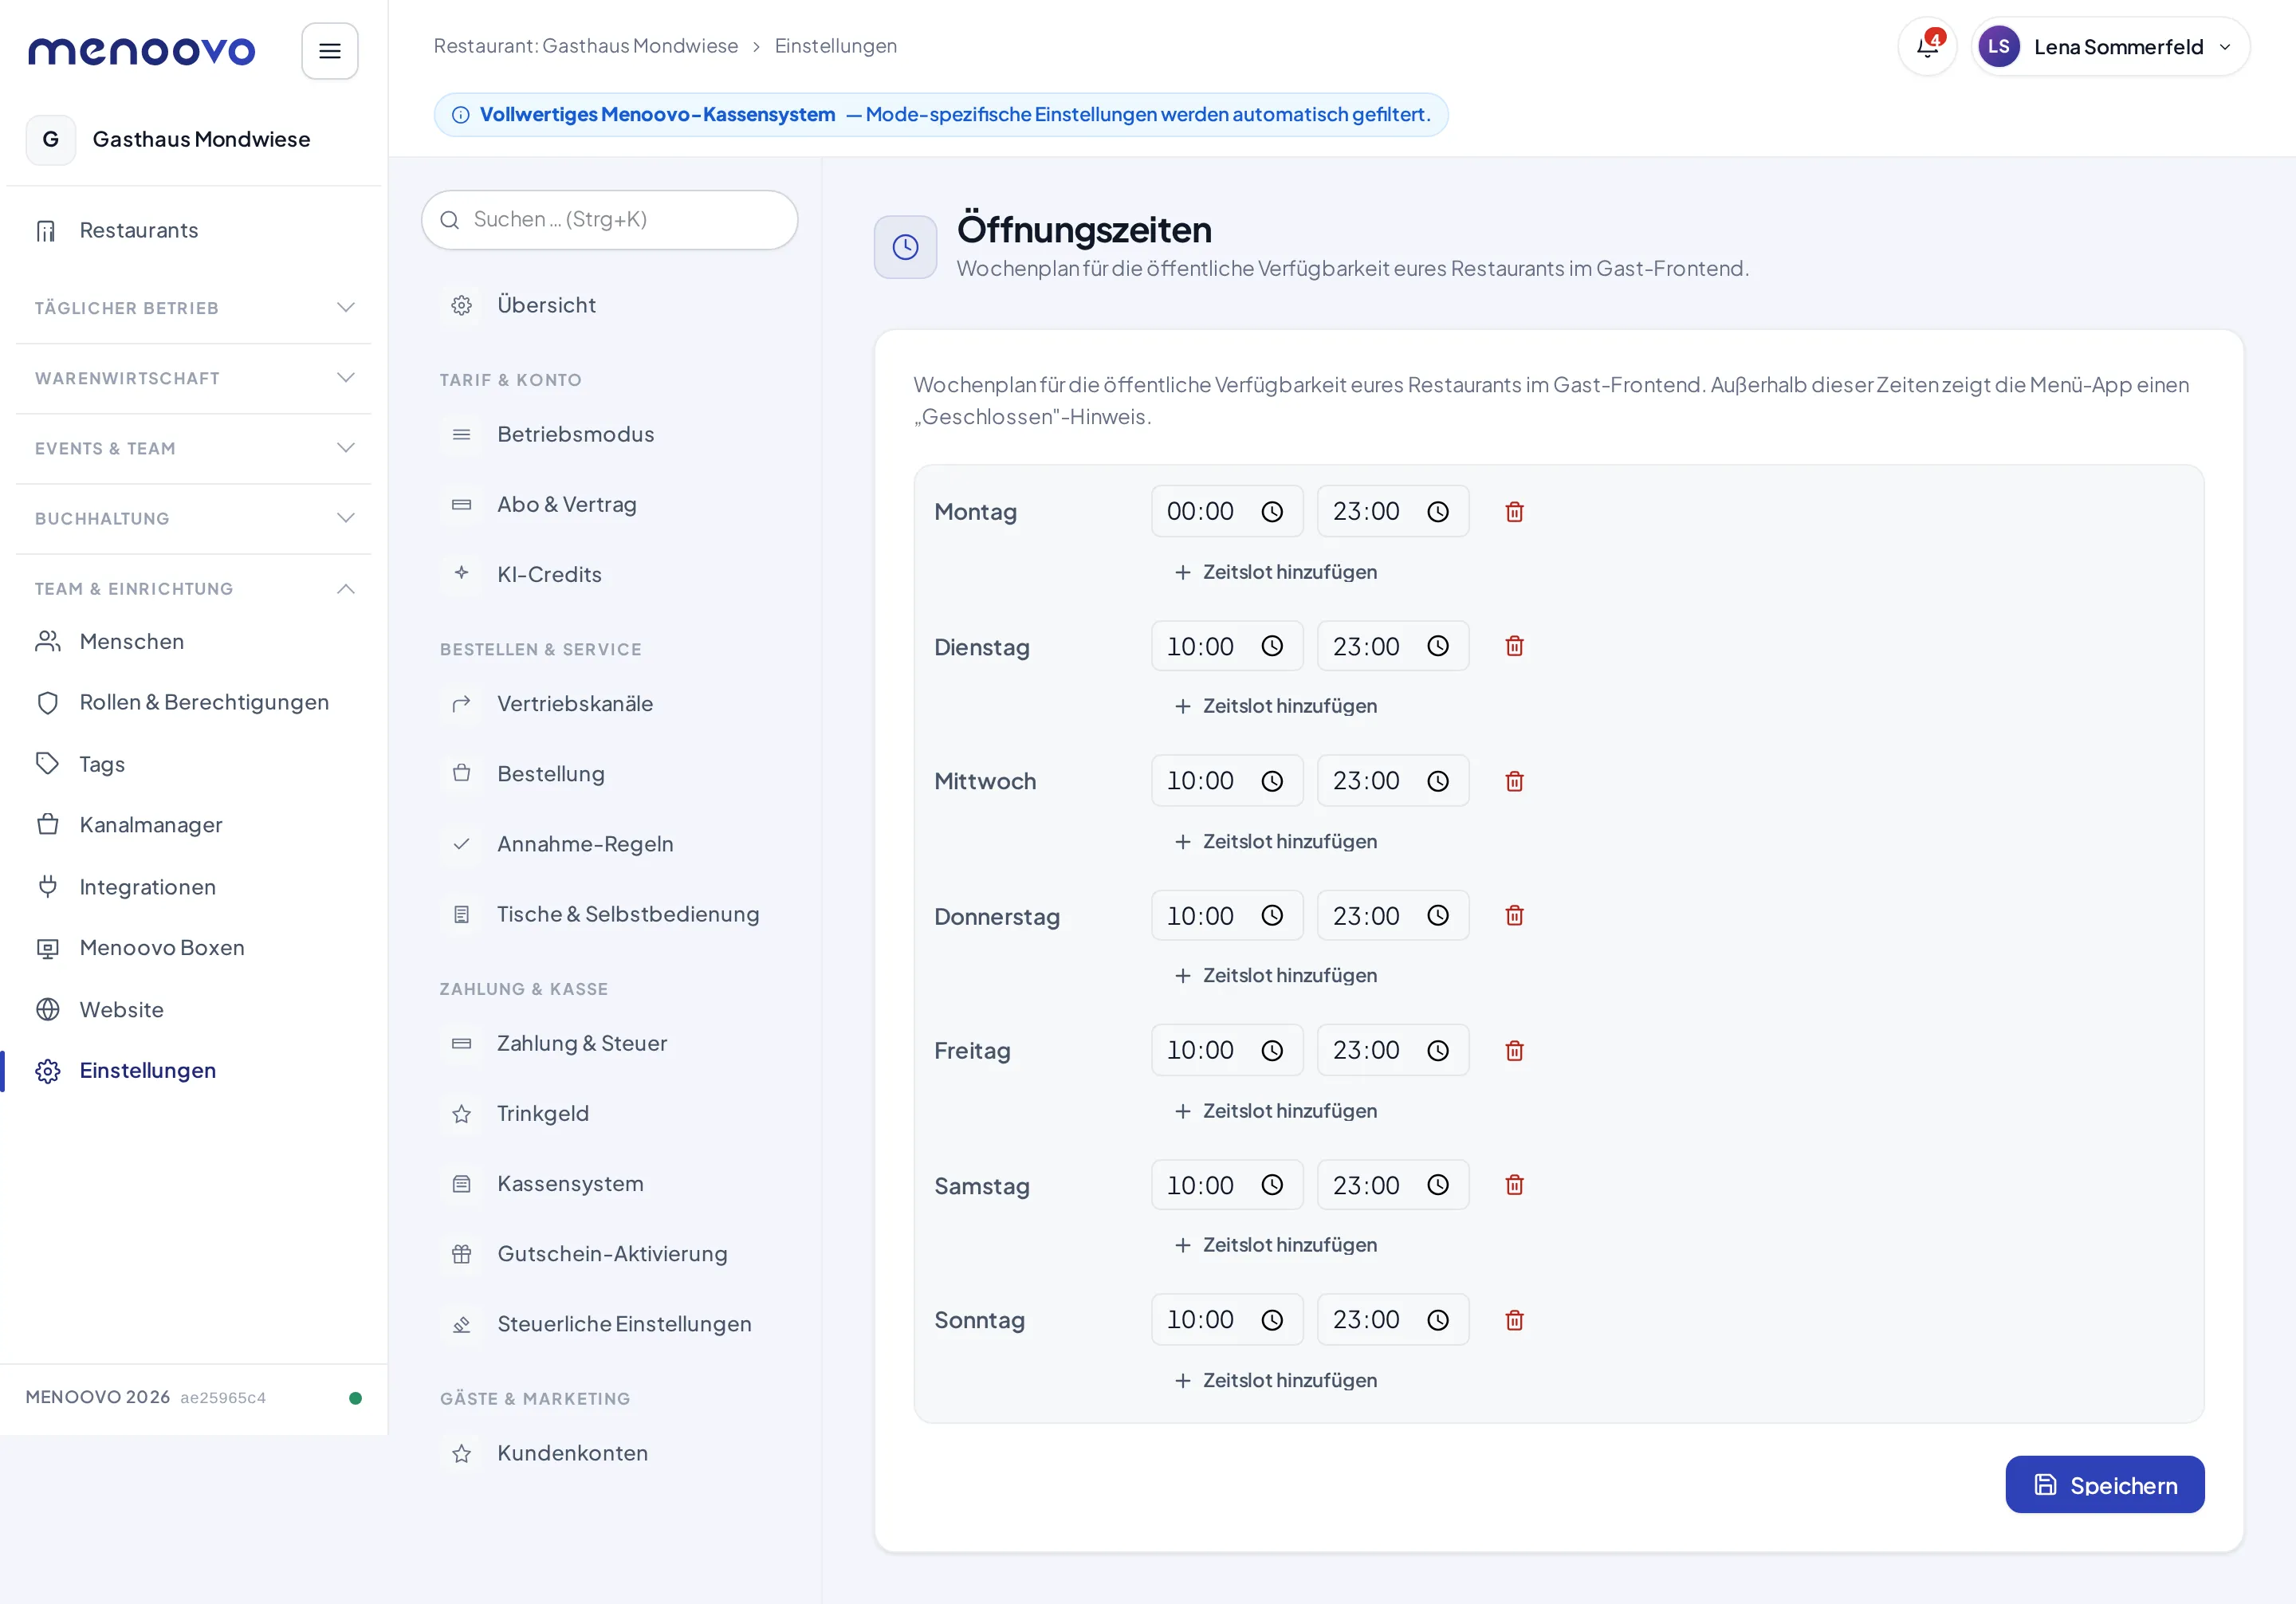Expand the Warenwirtschaft section
This screenshot has height=1604, width=2296.
(194, 378)
